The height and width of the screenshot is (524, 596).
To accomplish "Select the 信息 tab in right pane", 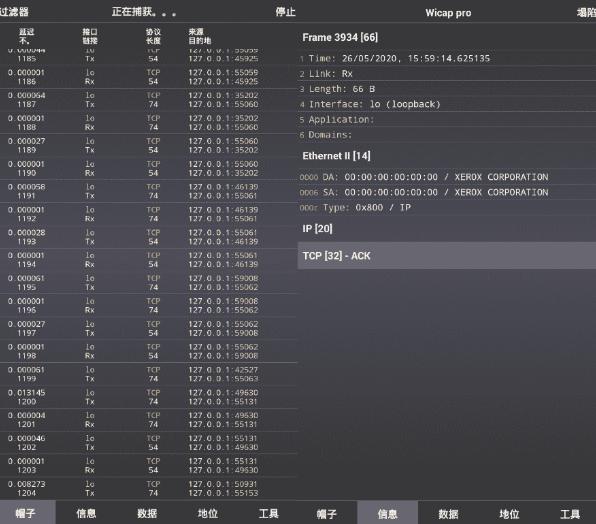I will (387, 513).
